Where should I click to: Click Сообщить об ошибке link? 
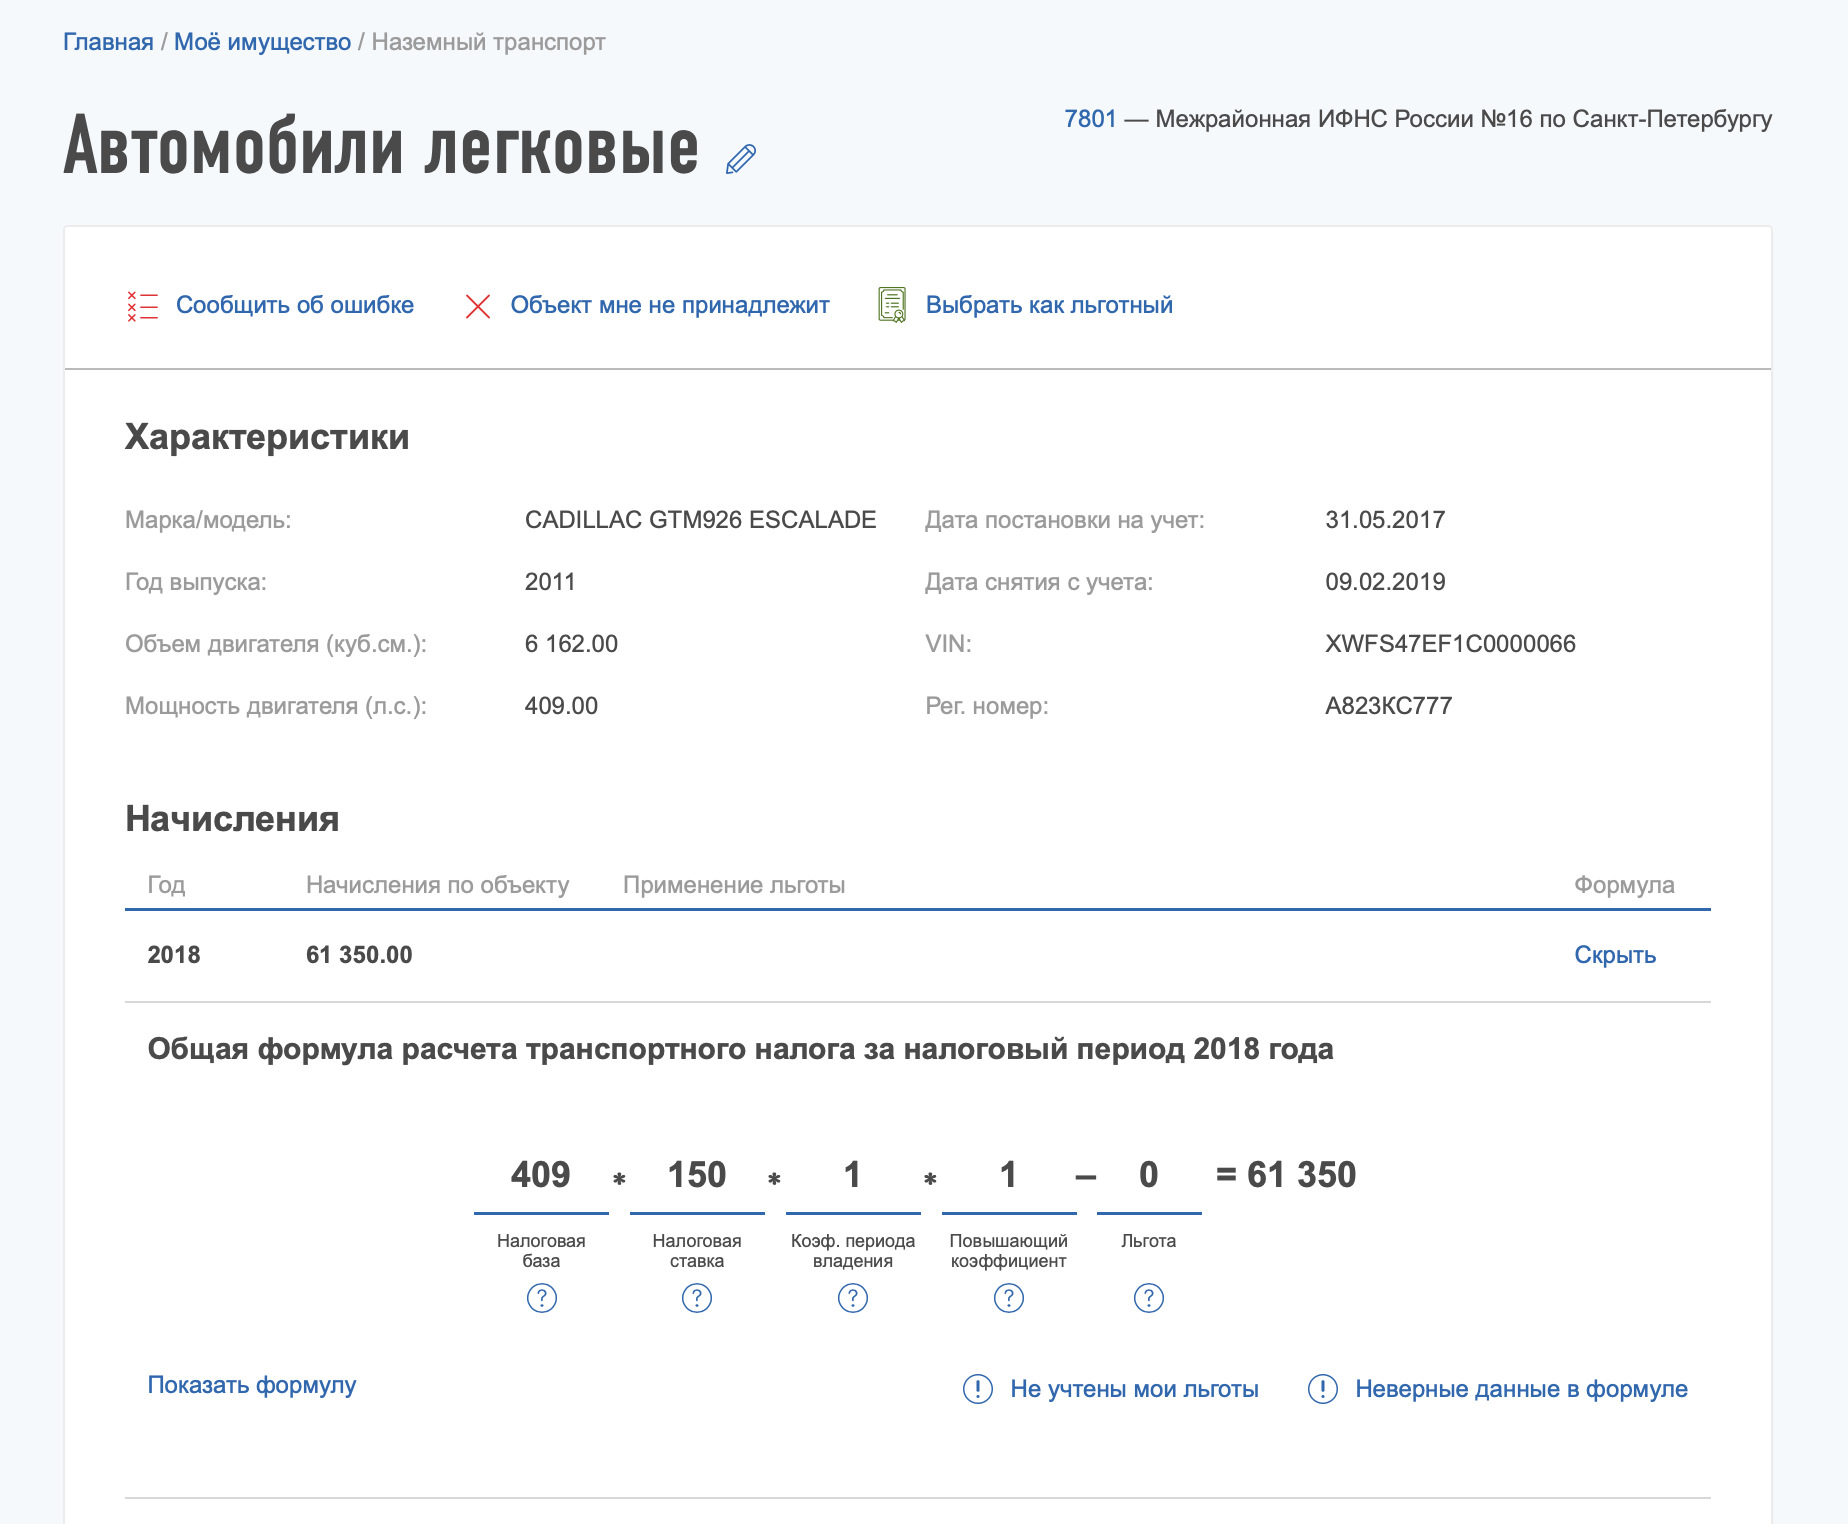click(295, 305)
